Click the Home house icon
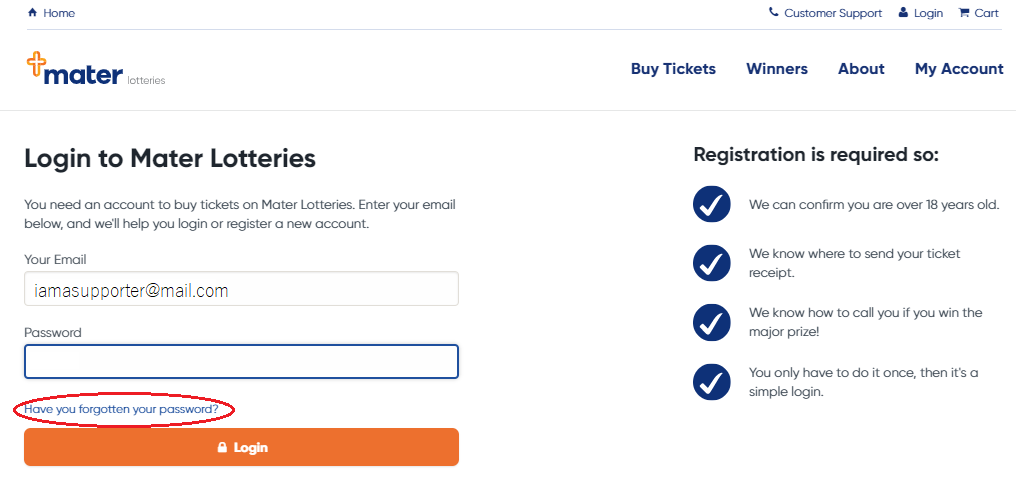 click(x=32, y=12)
